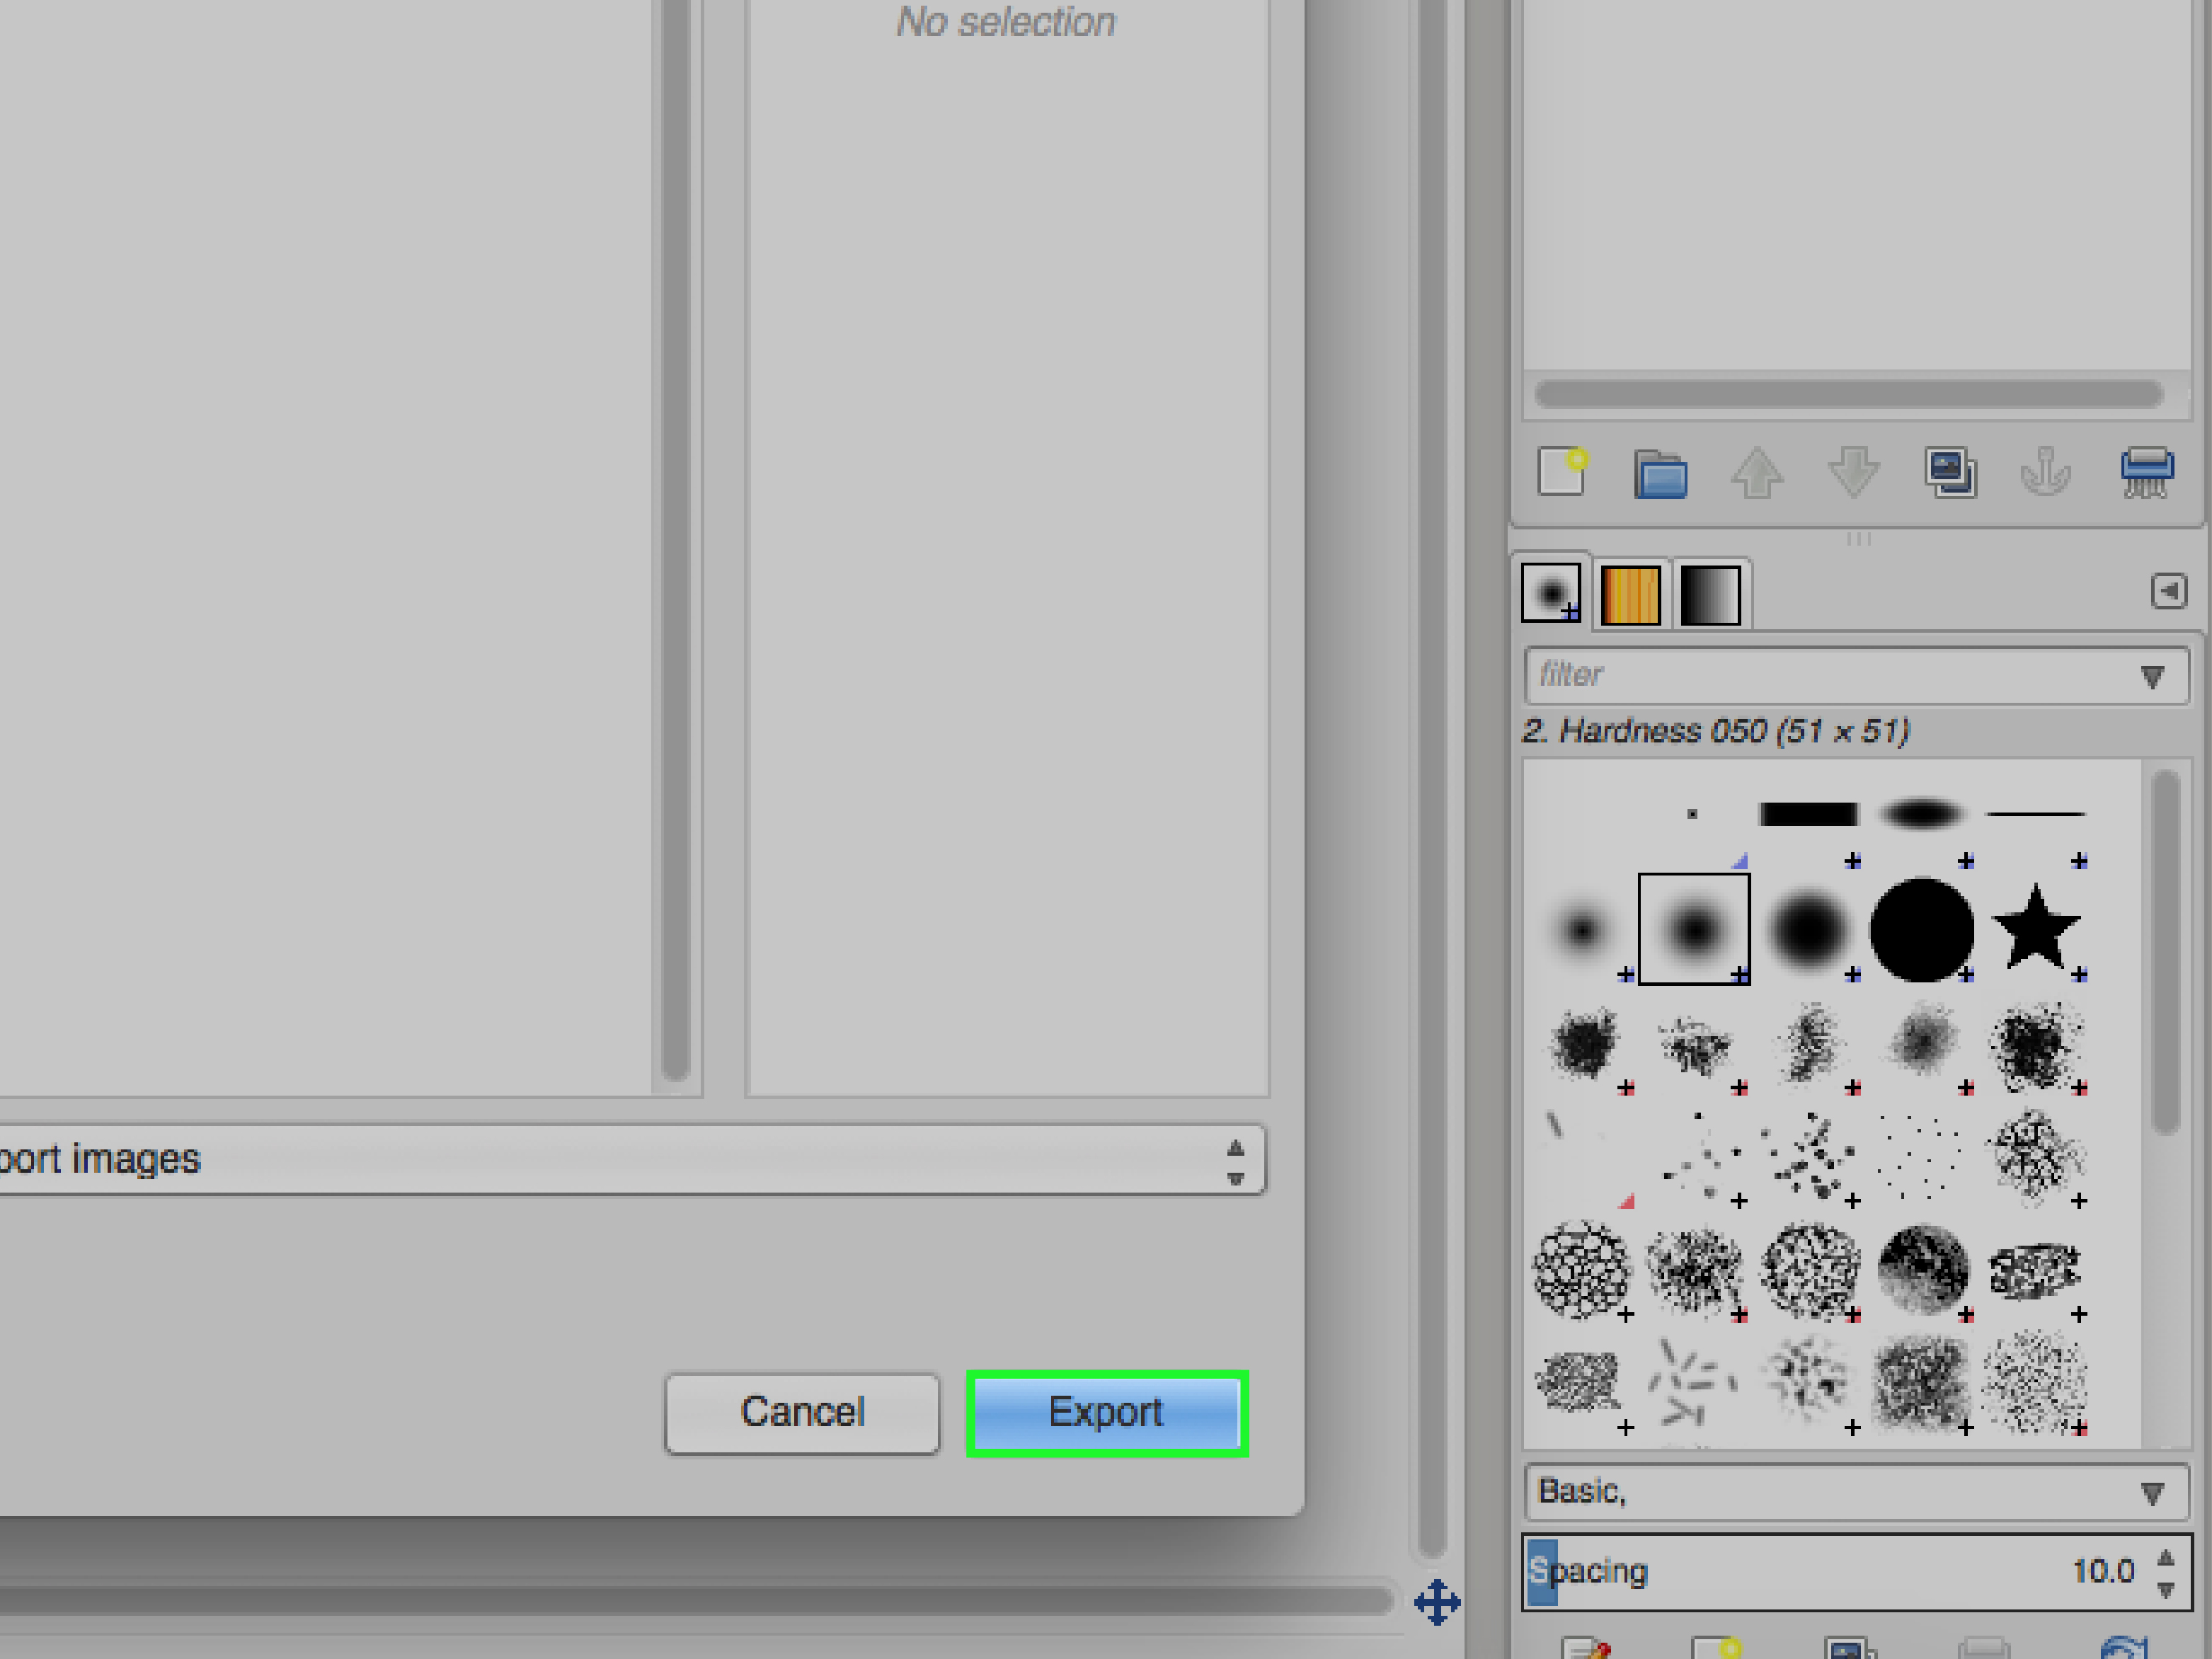Select the star brush
The width and height of the screenshot is (2212, 1659).
click(x=2035, y=929)
